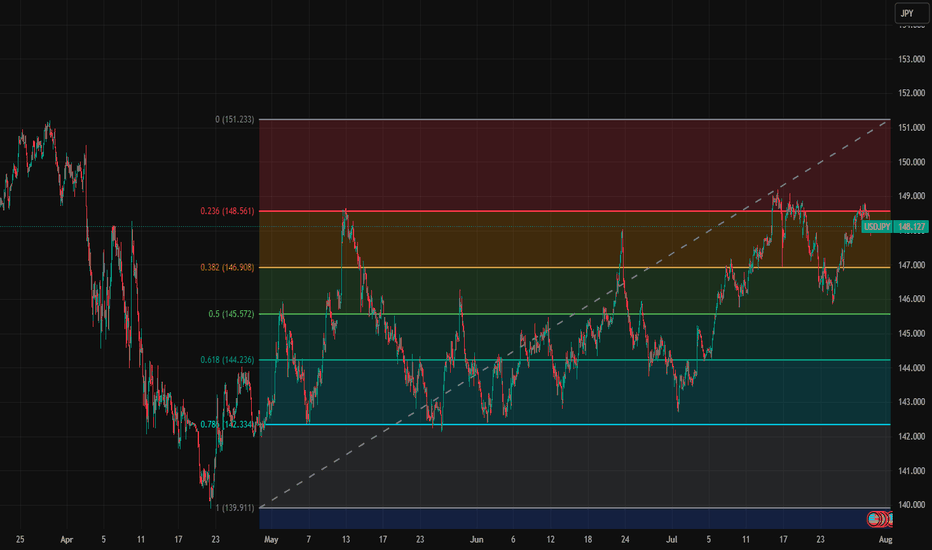Click the 24 date label on time axis

coord(625,539)
